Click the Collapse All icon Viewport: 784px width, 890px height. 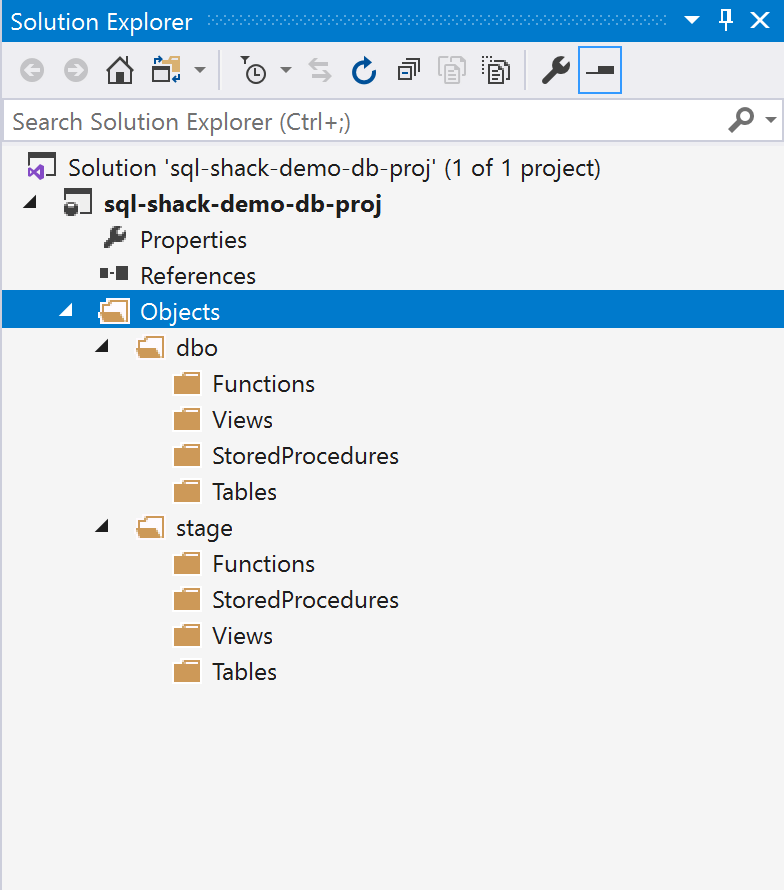tap(408, 70)
